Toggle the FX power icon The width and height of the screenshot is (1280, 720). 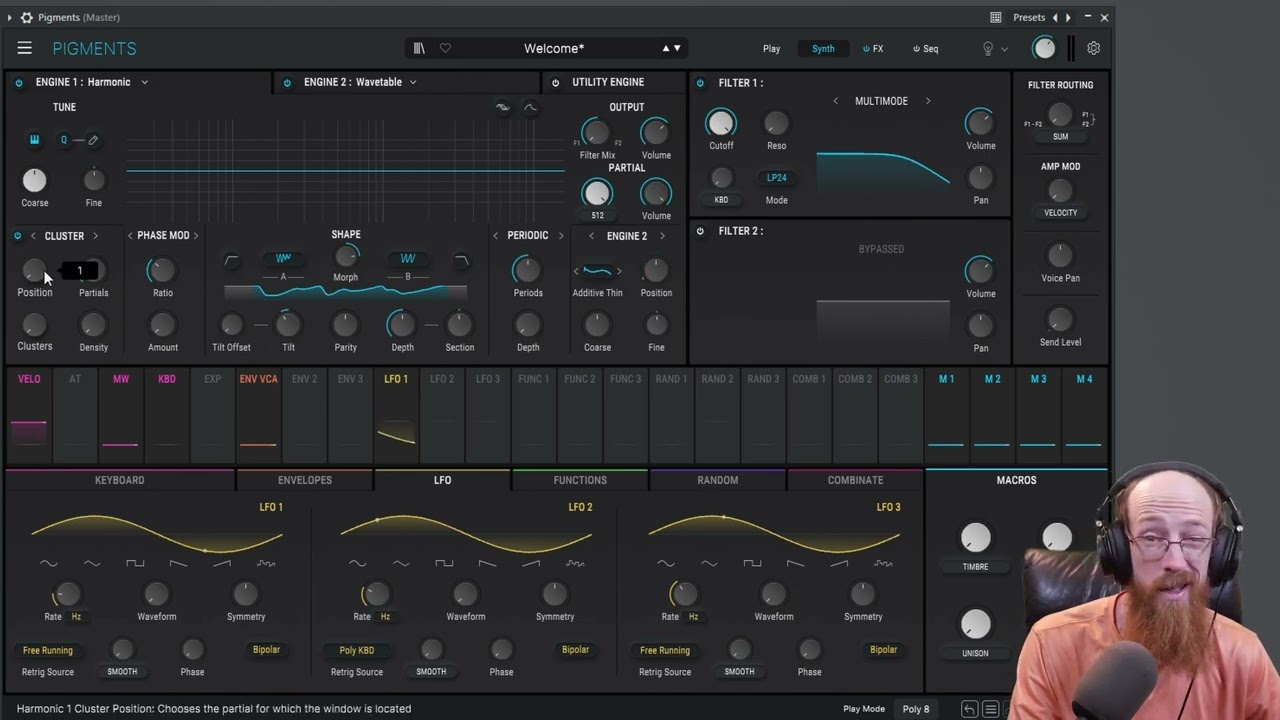coord(867,49)
